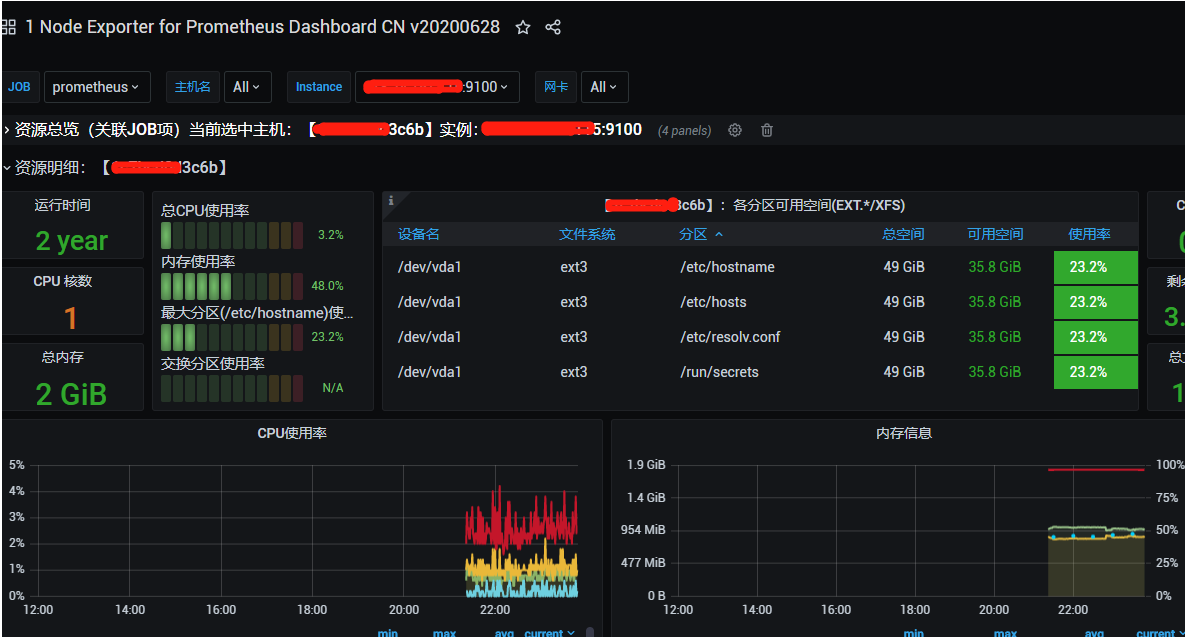This screenshot has height=637, width=1186.
Task: Open the 内存信息 panel title menu
Action: 903,432
